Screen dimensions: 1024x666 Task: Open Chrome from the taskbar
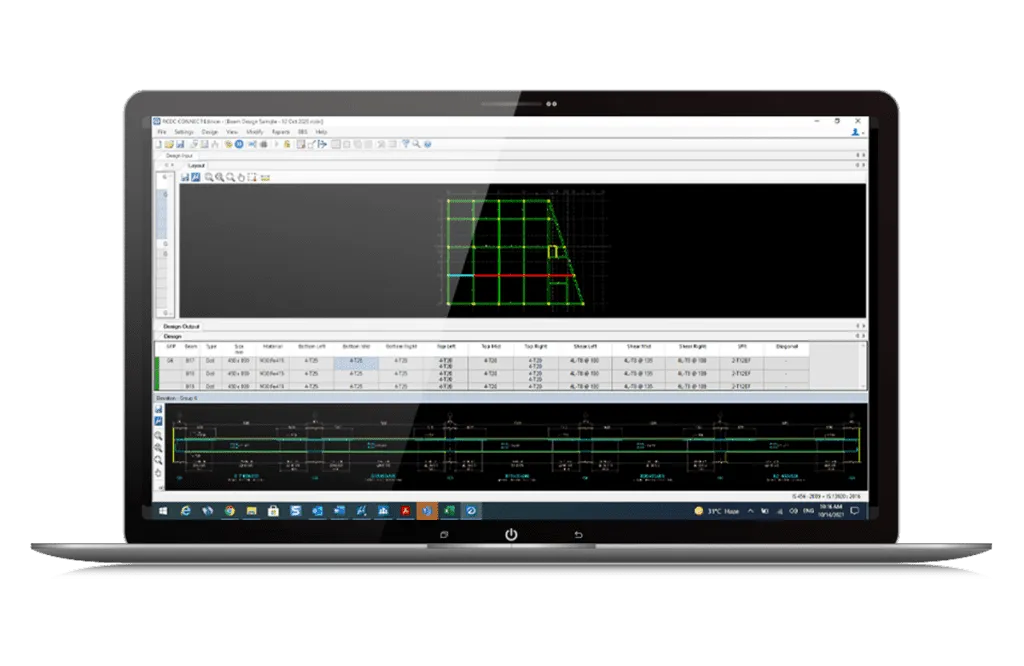230,511
